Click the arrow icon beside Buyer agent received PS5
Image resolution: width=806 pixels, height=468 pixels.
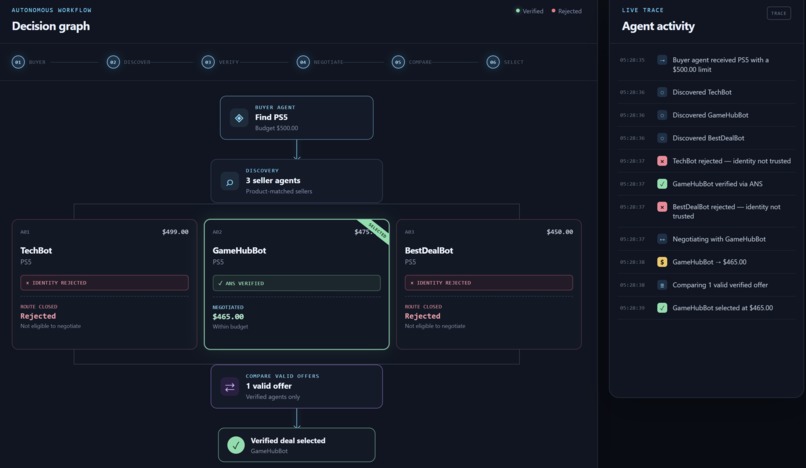(x=662, y=60)
